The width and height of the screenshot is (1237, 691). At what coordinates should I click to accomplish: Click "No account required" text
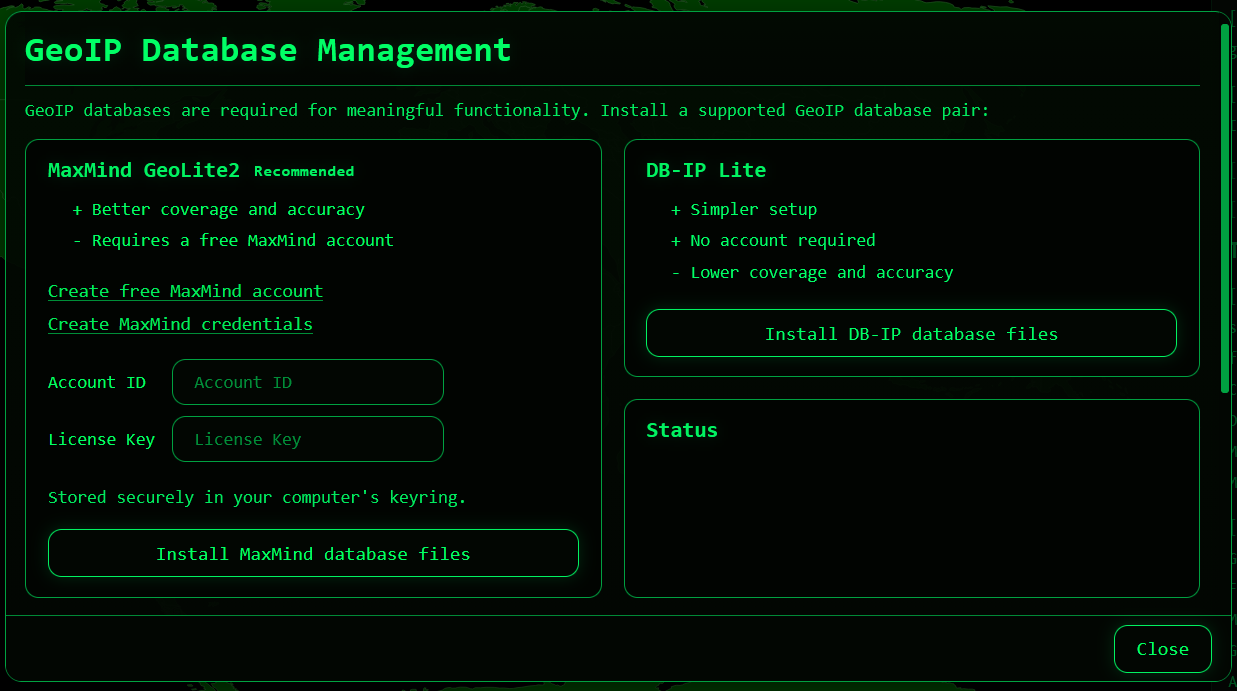(x=783, y=240)
